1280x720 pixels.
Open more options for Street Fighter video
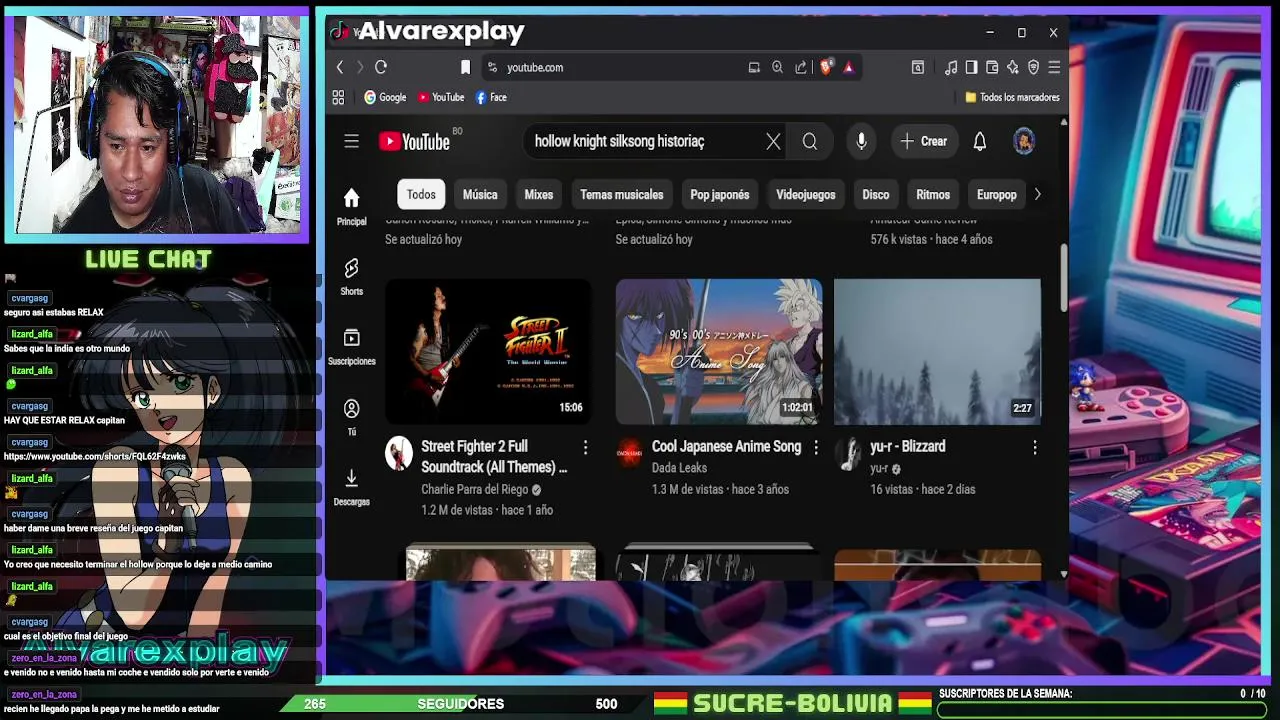tap(585, 447)
